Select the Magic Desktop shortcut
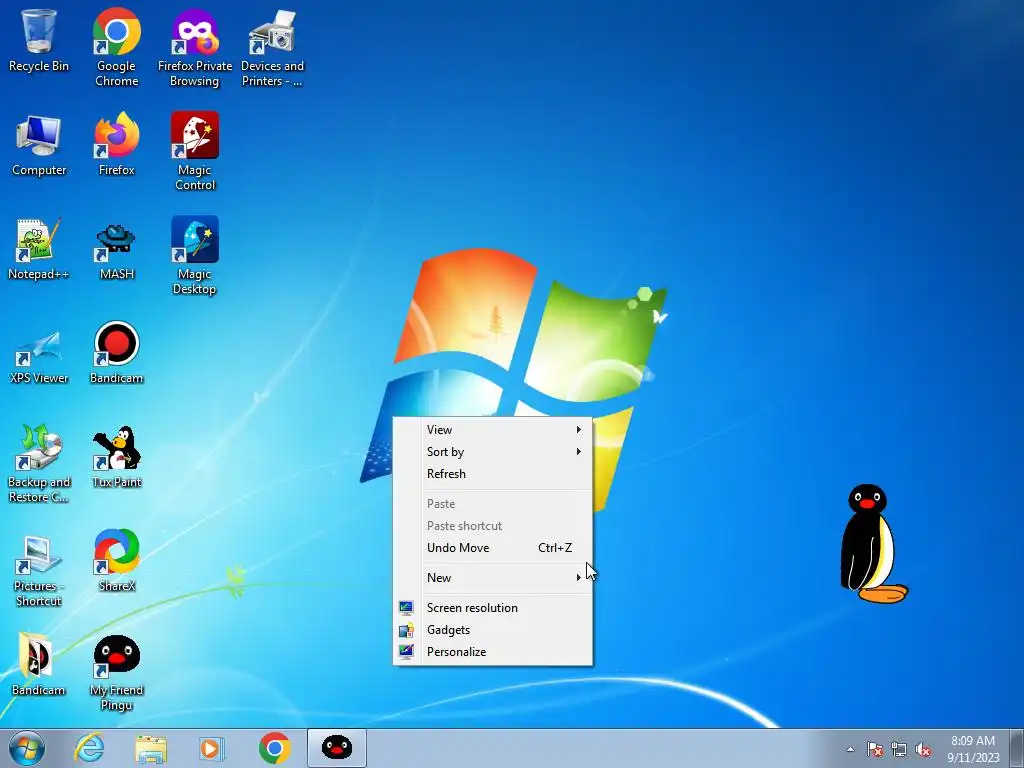 coord(195,256)
